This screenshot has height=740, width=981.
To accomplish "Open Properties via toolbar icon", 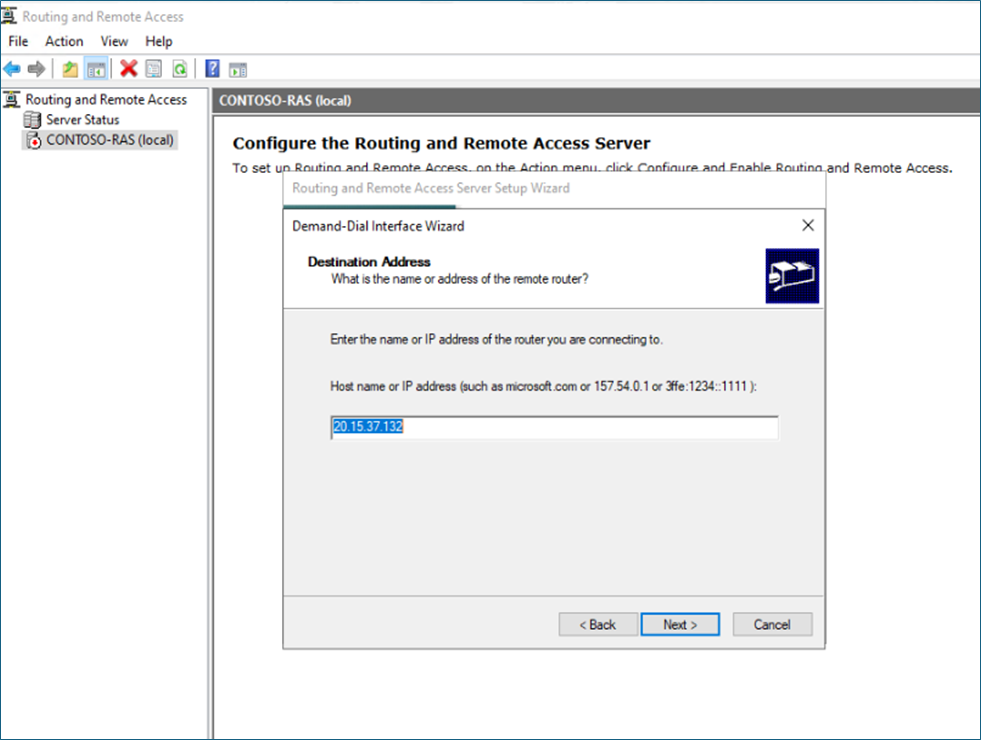I will (153, 69).
